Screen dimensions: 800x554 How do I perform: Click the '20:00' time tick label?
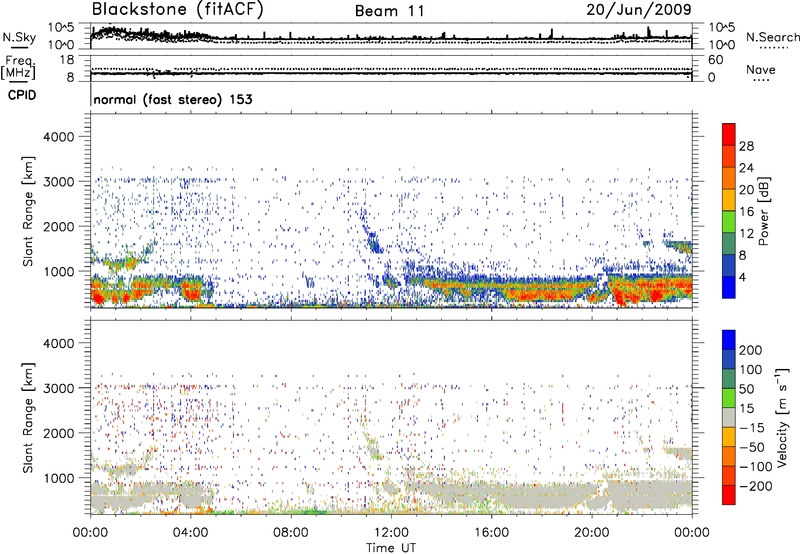[x=591, y=533]
